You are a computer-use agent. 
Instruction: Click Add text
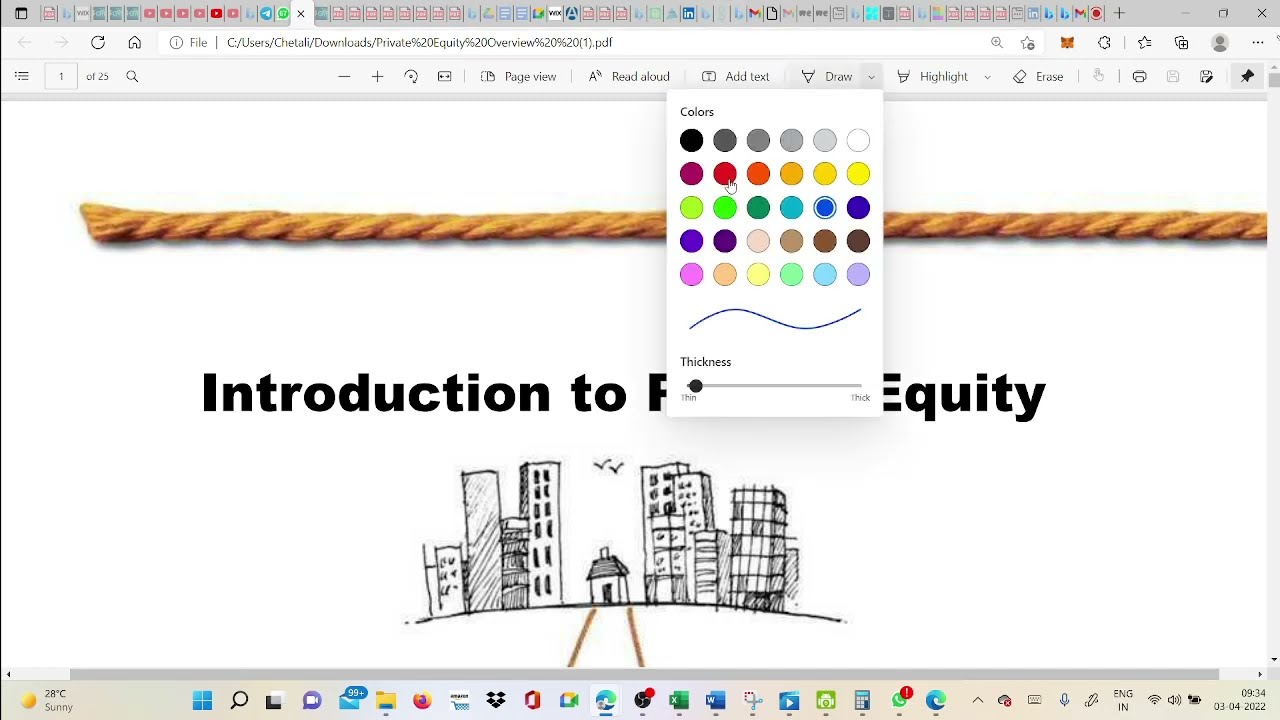click(x=735, y=76)
